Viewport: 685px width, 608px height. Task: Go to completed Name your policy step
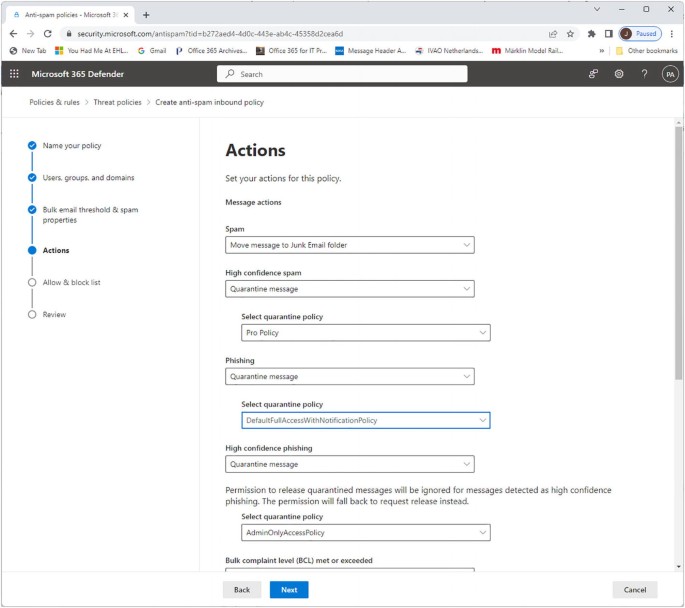click(32, 146)
